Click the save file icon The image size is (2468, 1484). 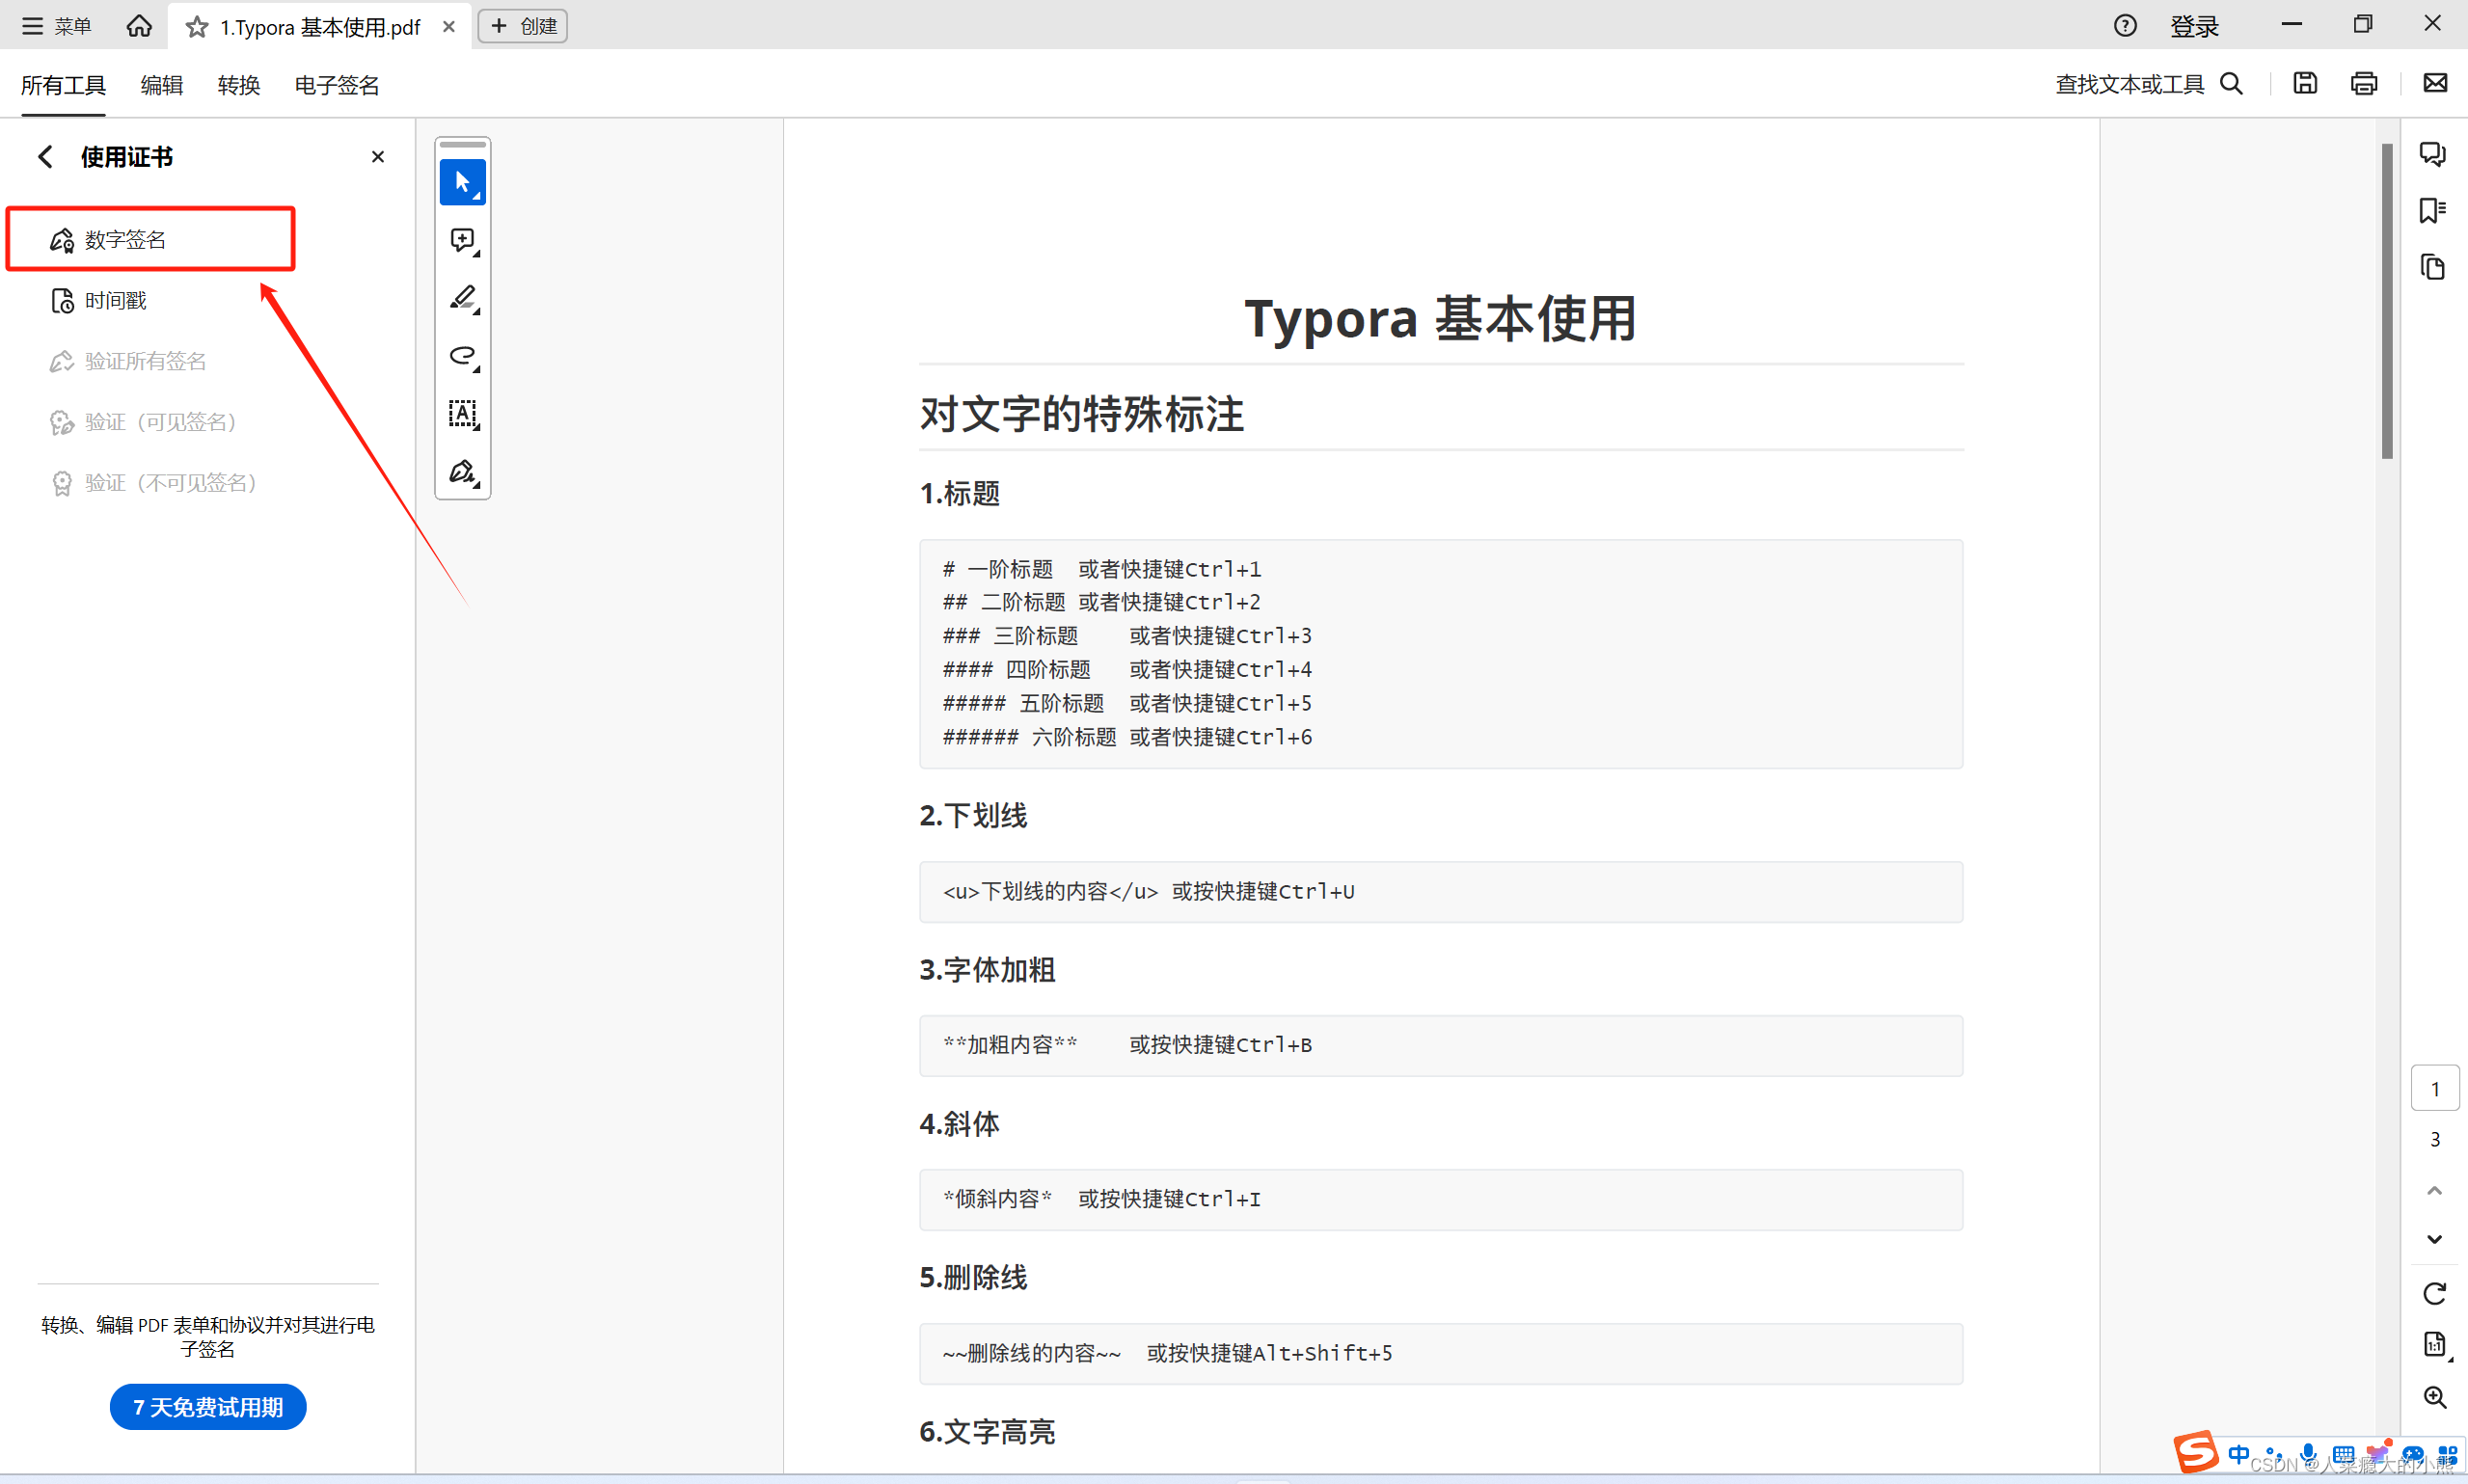pyautogui.click(x=2304, y=84)
